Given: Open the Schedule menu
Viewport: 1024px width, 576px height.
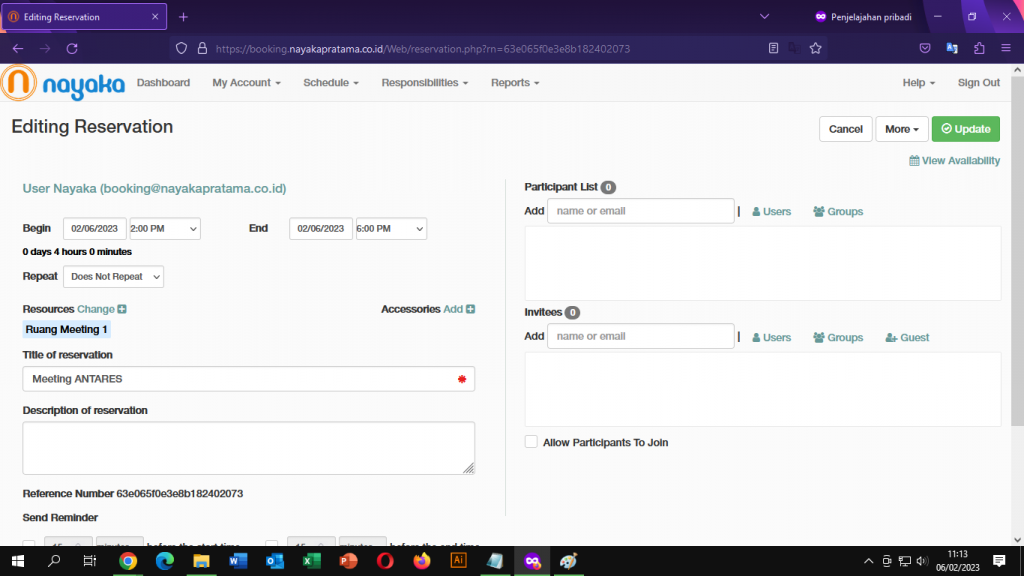Looking at the screenshot, I should pos(331,83).
